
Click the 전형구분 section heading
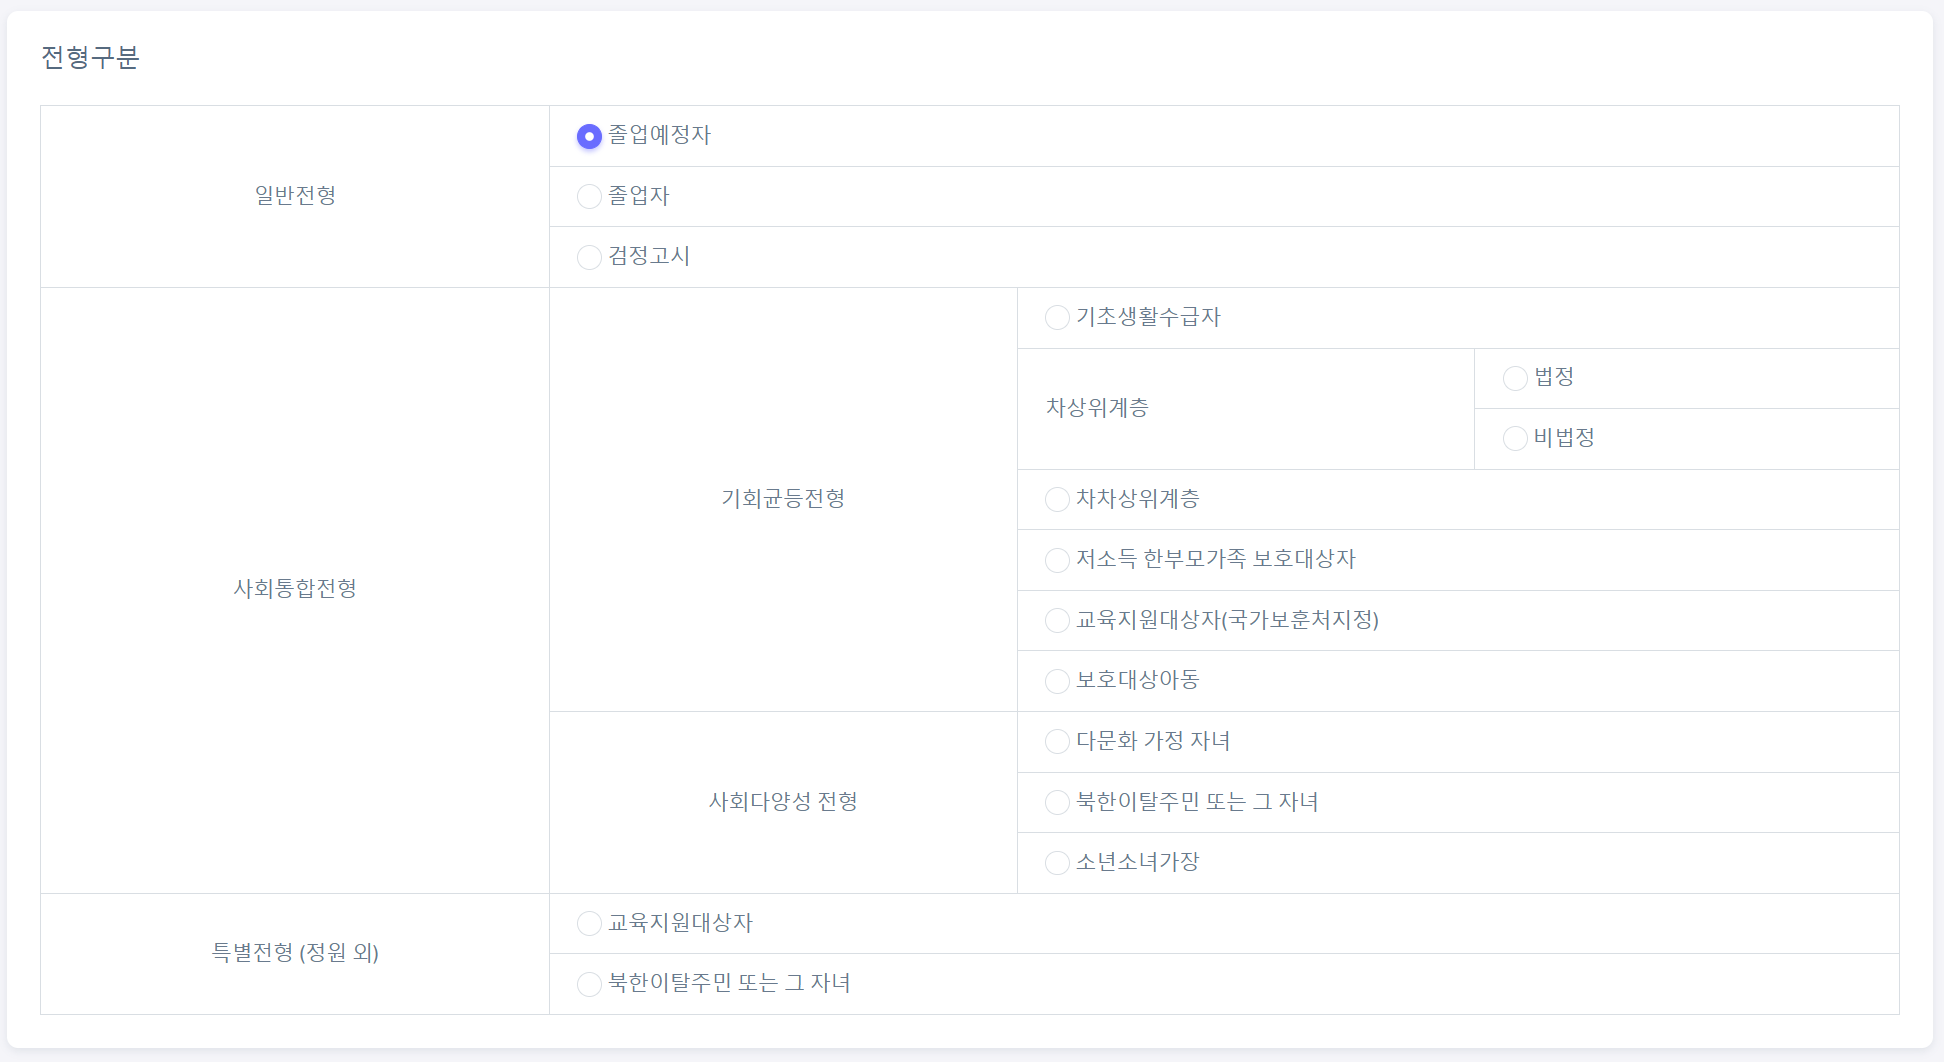[90, 58]
